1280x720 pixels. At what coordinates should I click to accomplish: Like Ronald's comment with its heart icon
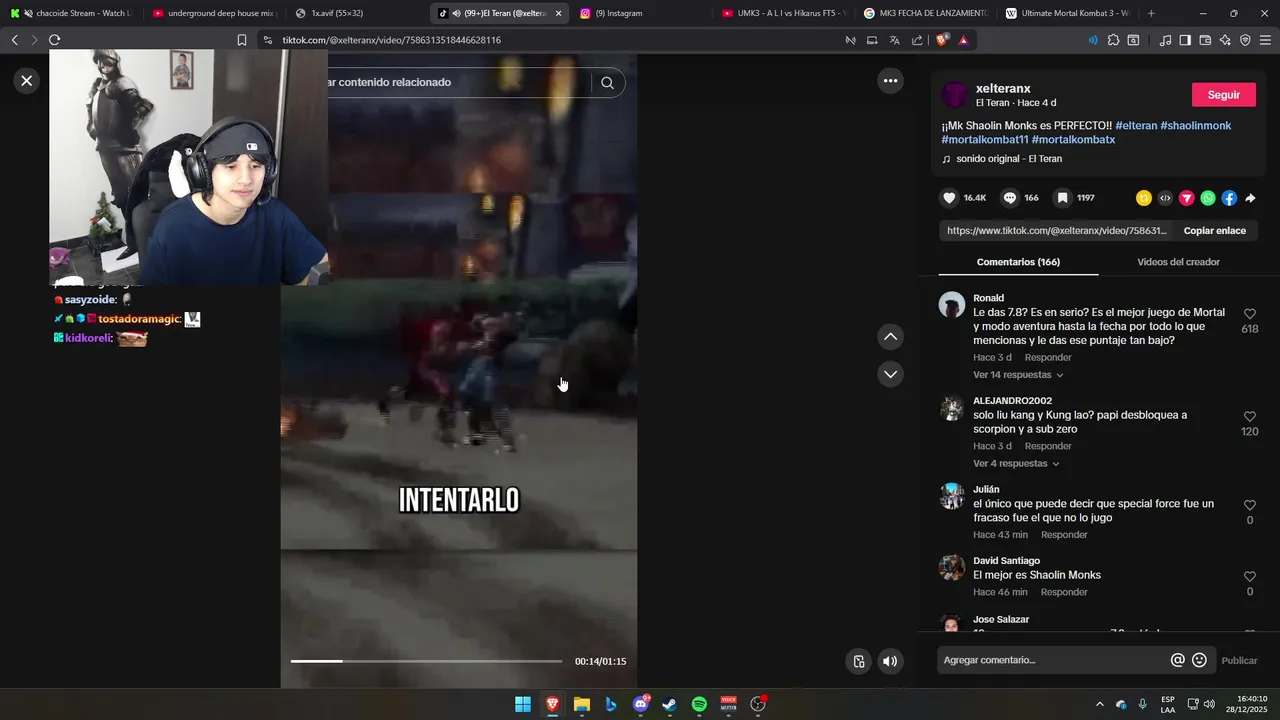1250,314
